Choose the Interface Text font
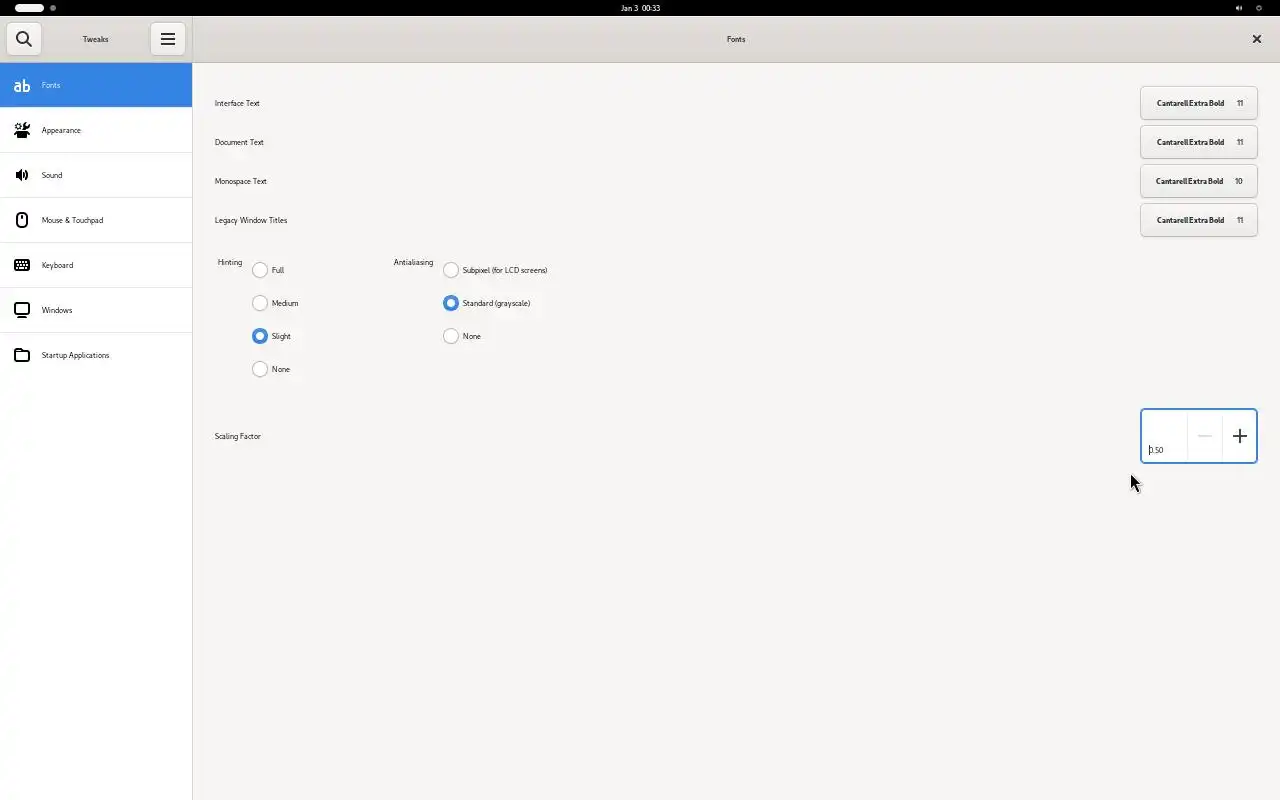 pyautogui.click(x=1199, y=103)
